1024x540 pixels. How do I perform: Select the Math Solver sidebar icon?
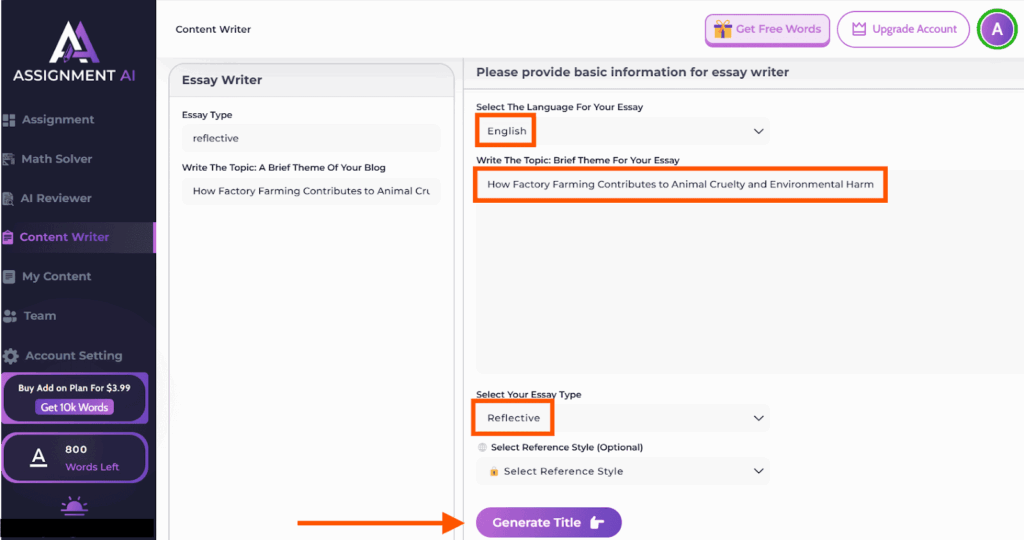pyautogui.click(x=9, y=159)
